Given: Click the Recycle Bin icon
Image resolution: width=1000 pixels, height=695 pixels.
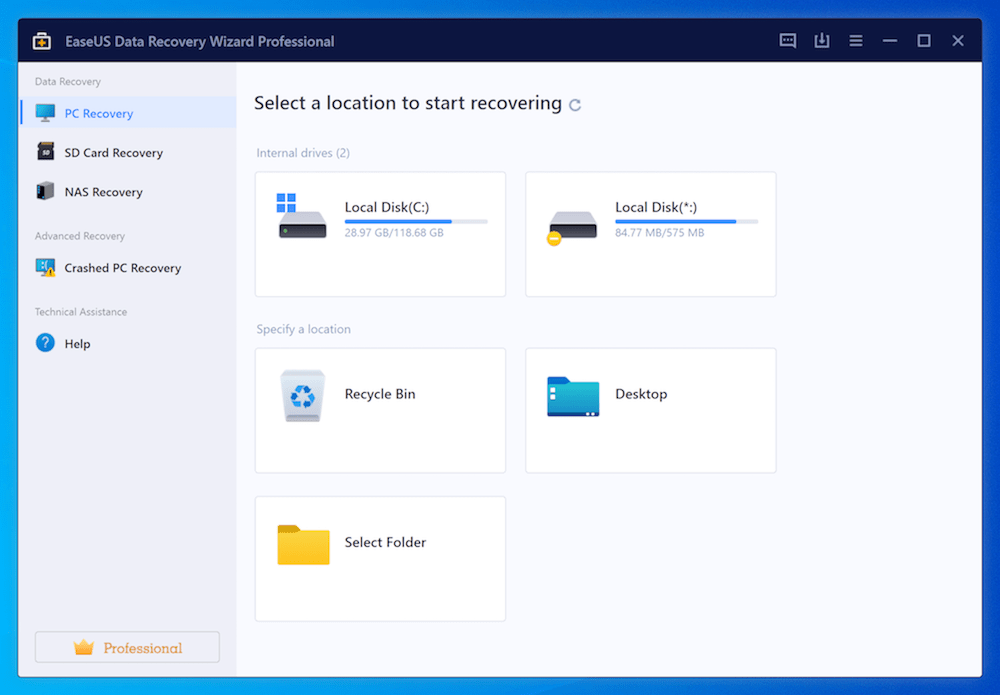Looking at the screenshot, I should 302,395.
